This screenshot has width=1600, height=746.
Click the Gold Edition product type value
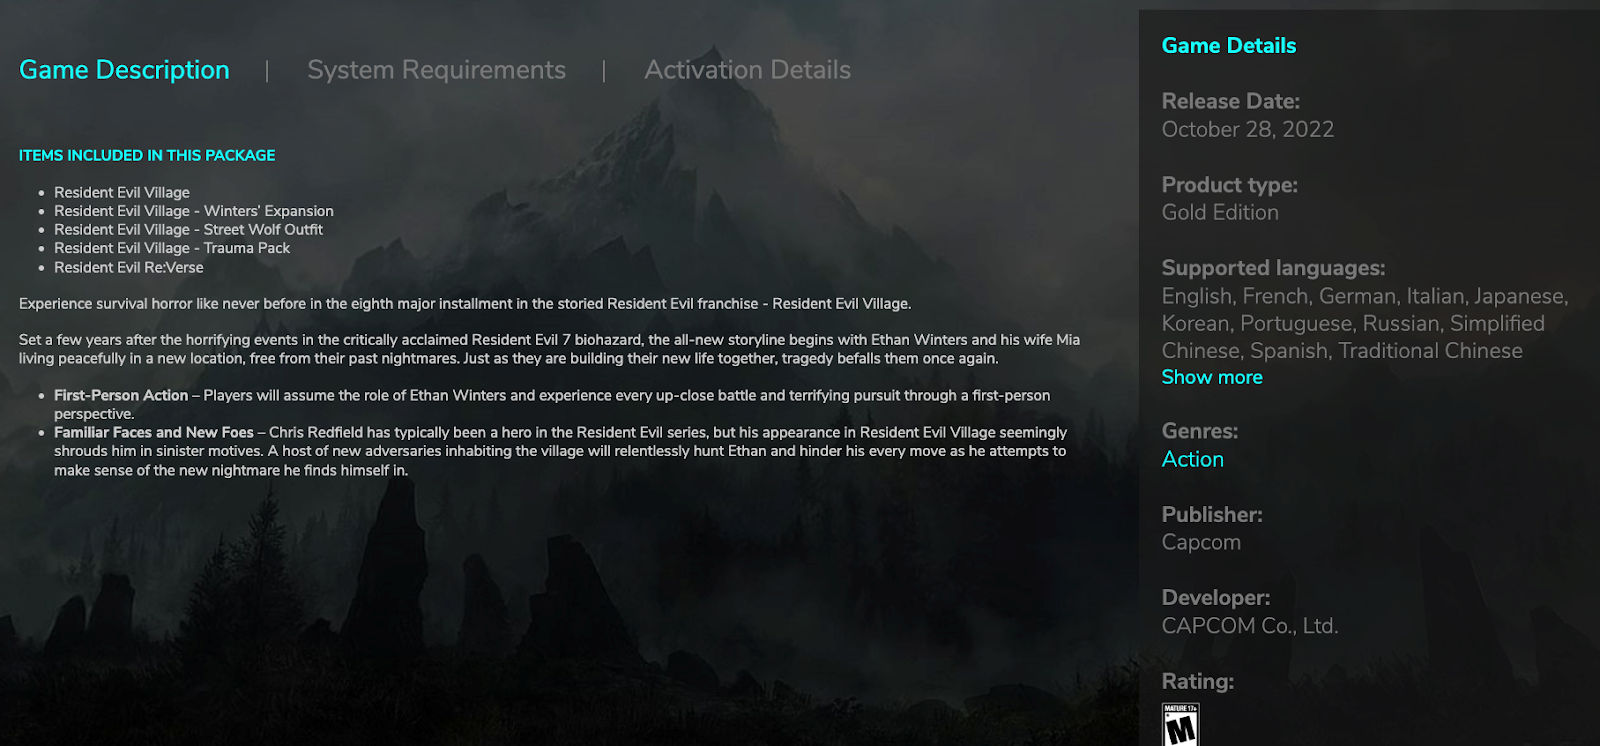coord(1220,212)
